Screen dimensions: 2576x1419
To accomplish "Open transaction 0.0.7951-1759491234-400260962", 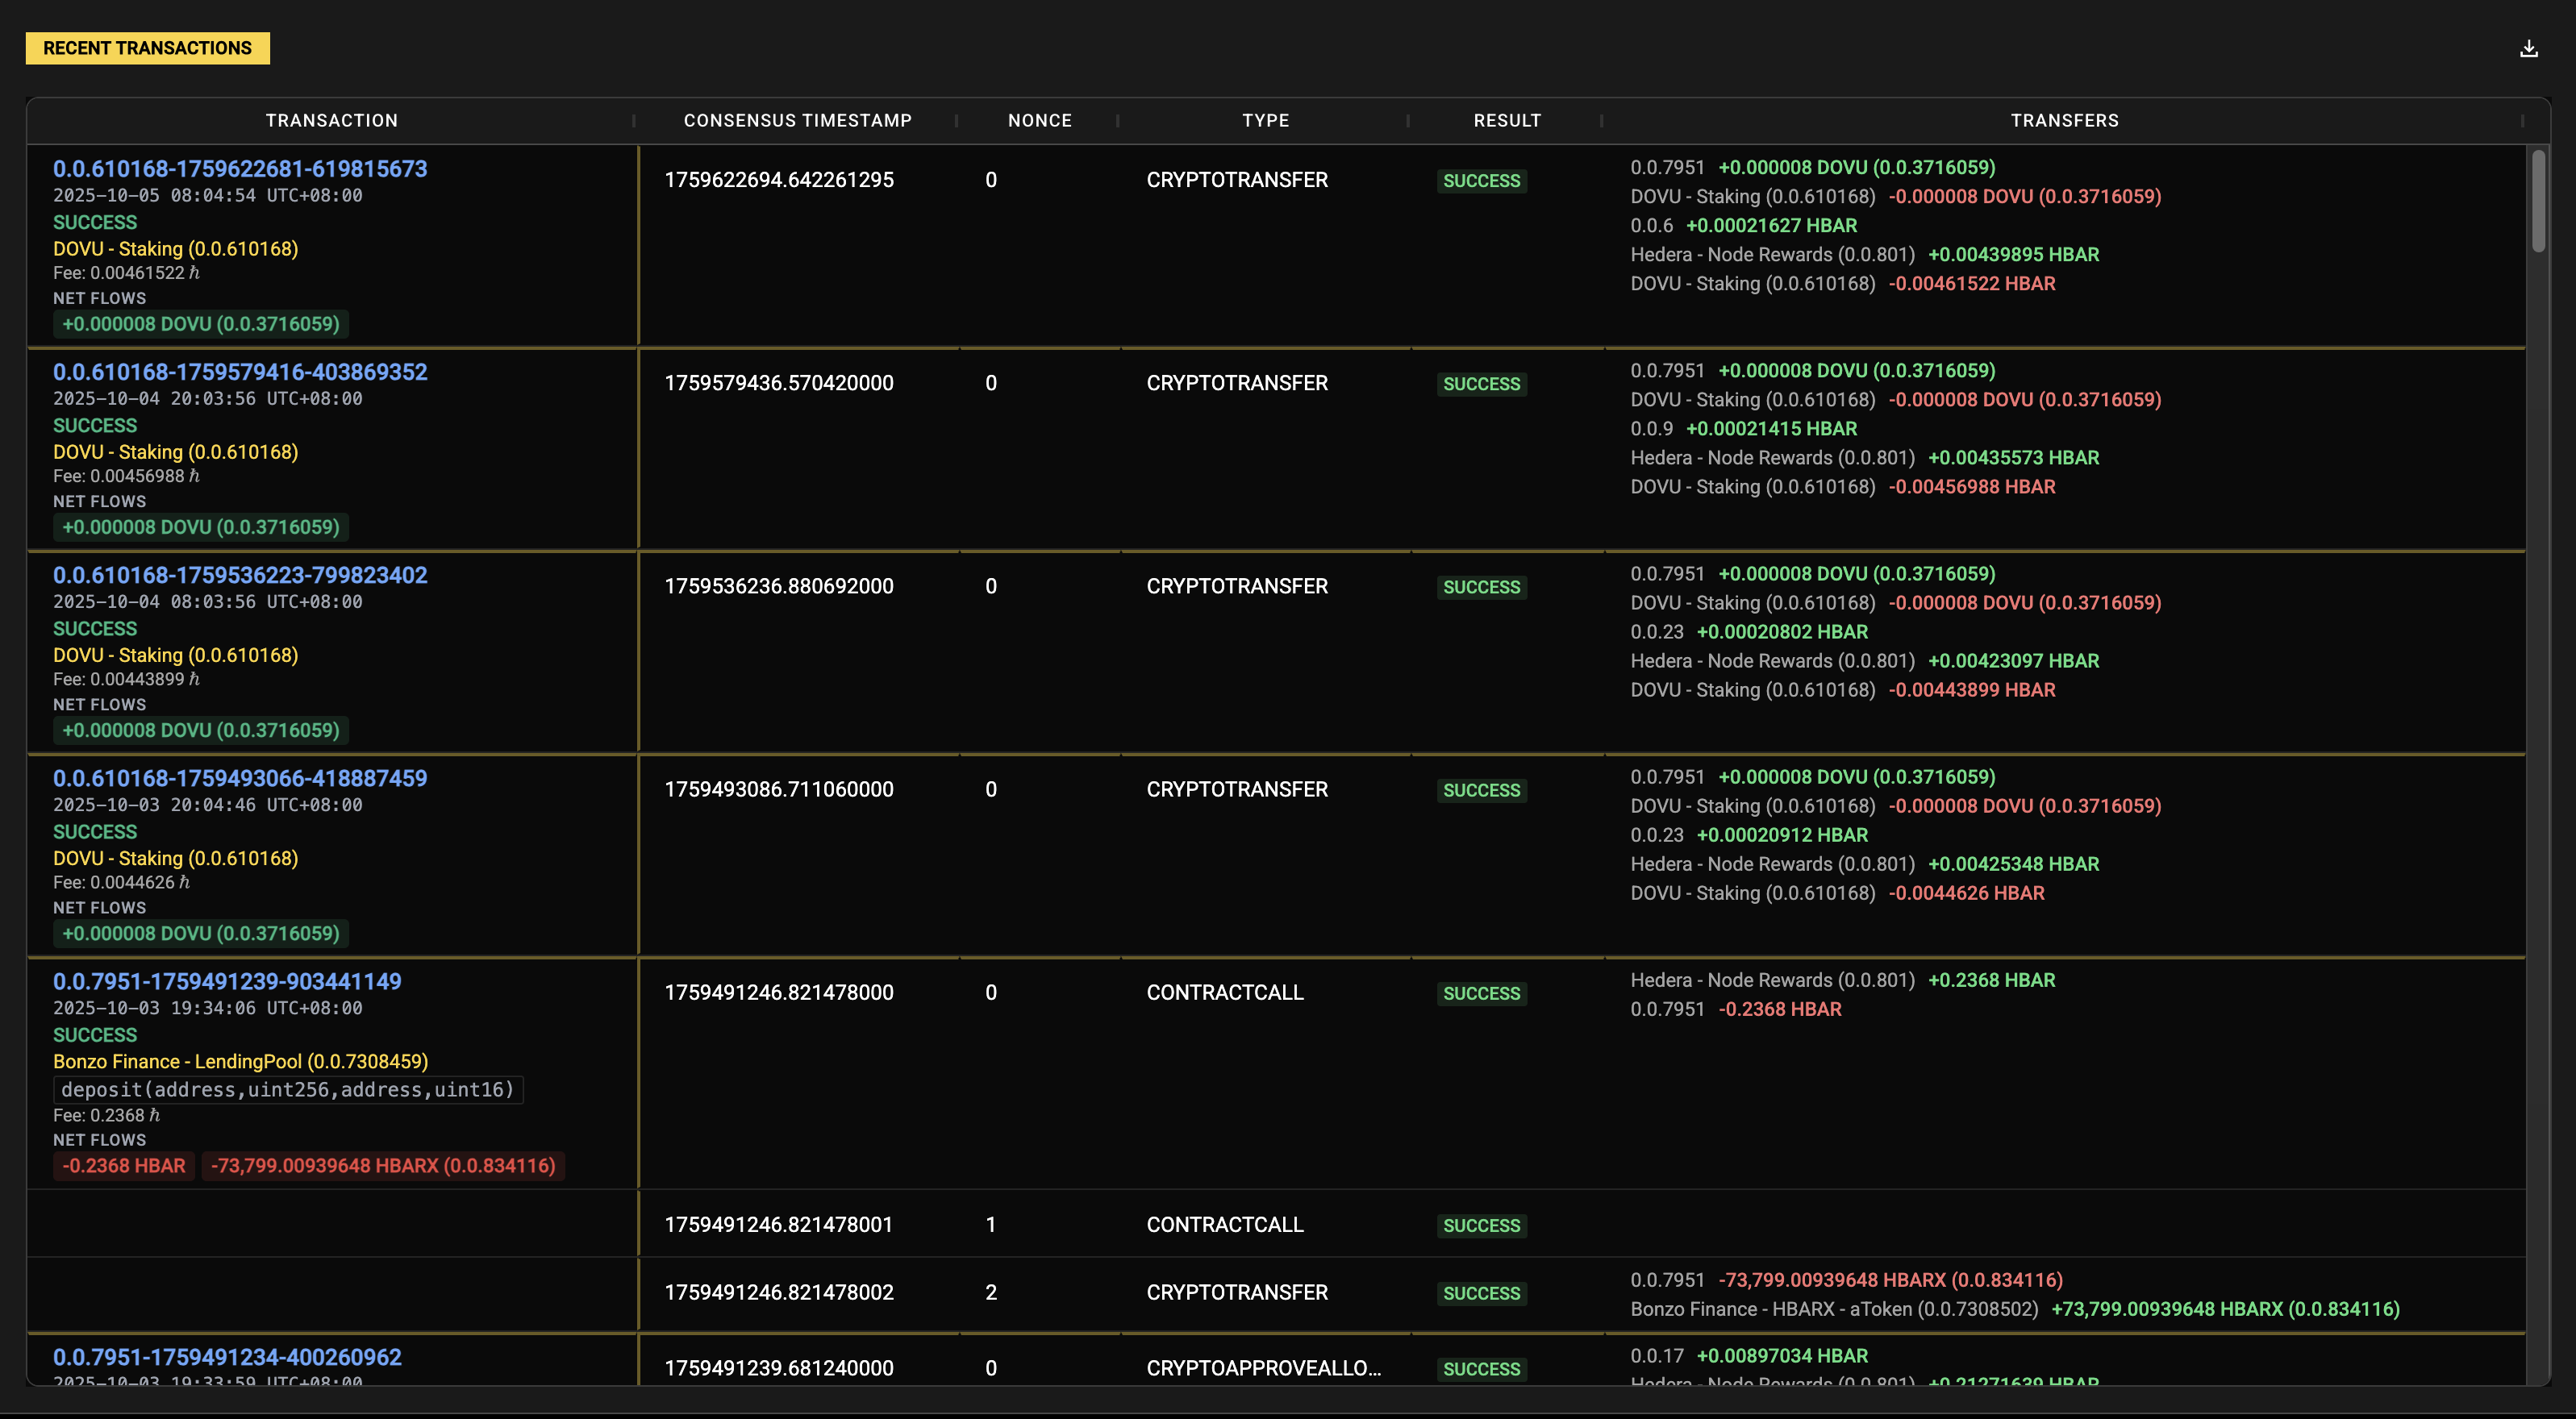I will coord(227,1357).
